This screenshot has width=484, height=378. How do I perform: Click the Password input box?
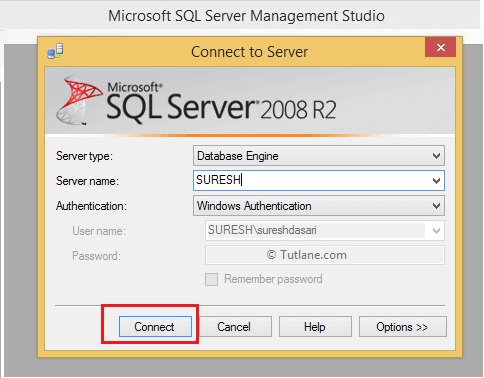pyautogui.click(x=325, y=255)
